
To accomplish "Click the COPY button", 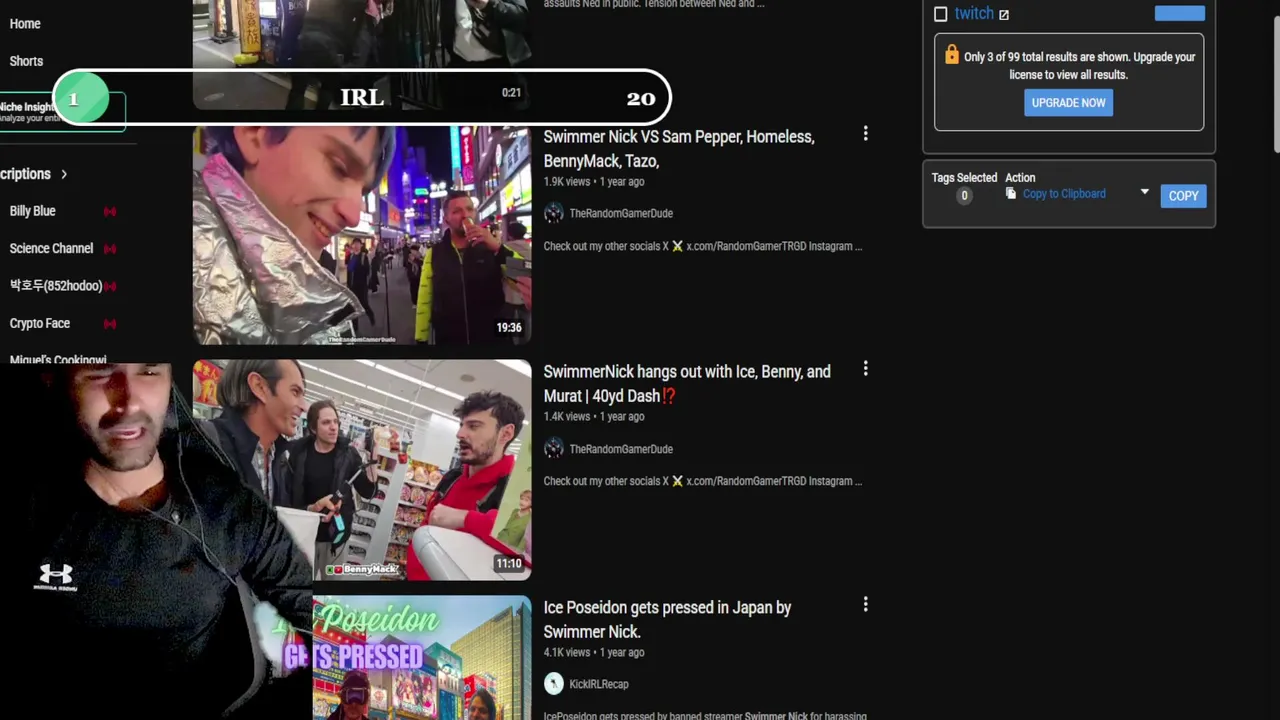I will tap(1183, 196).
